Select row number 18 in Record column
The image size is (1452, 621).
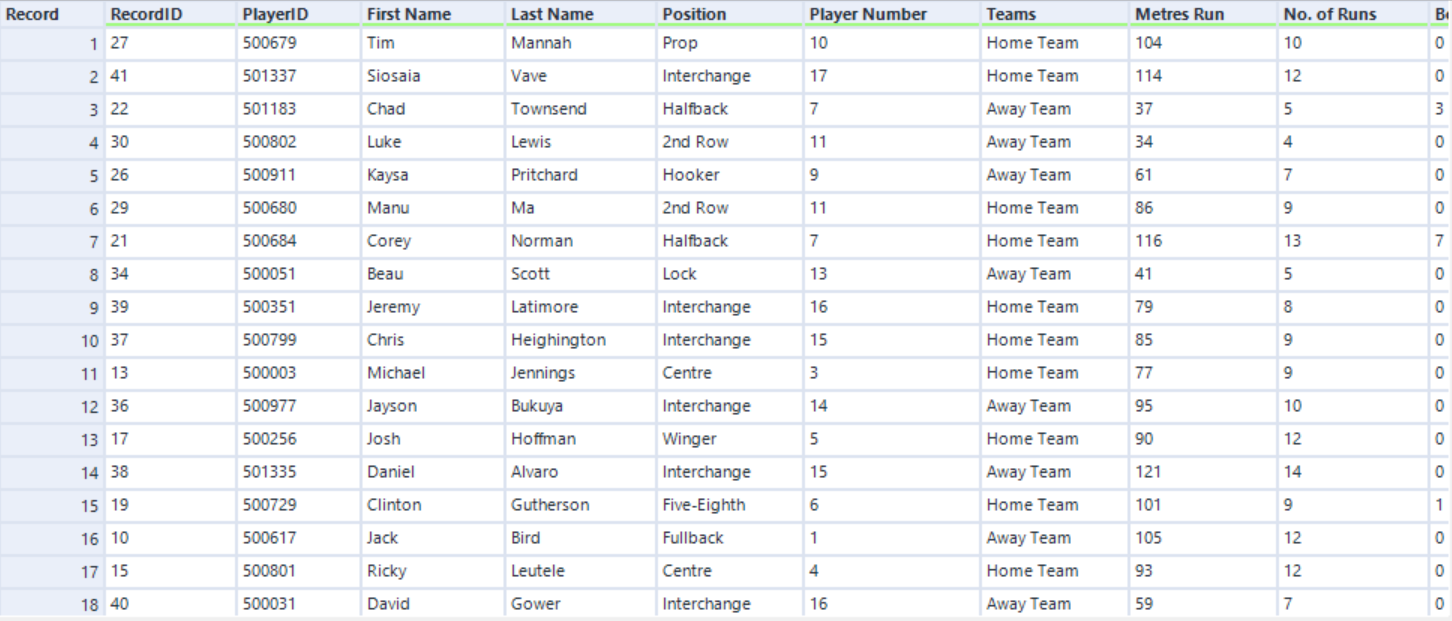90,604
